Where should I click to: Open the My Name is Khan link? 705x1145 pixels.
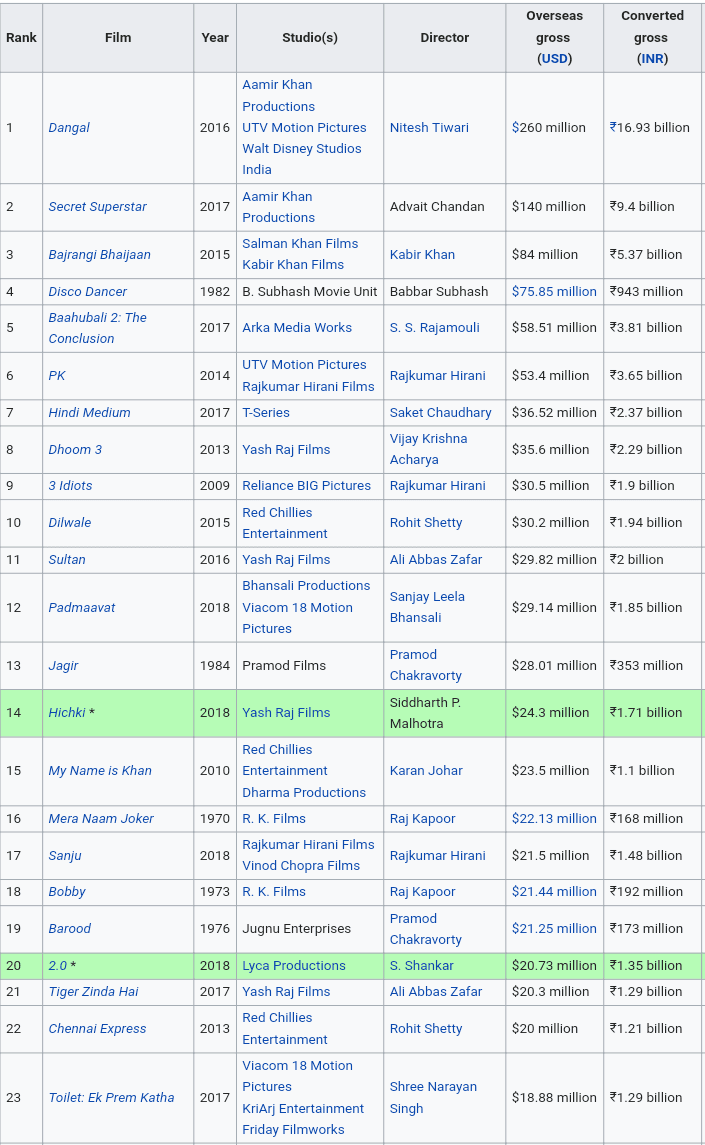coord(100,771)
